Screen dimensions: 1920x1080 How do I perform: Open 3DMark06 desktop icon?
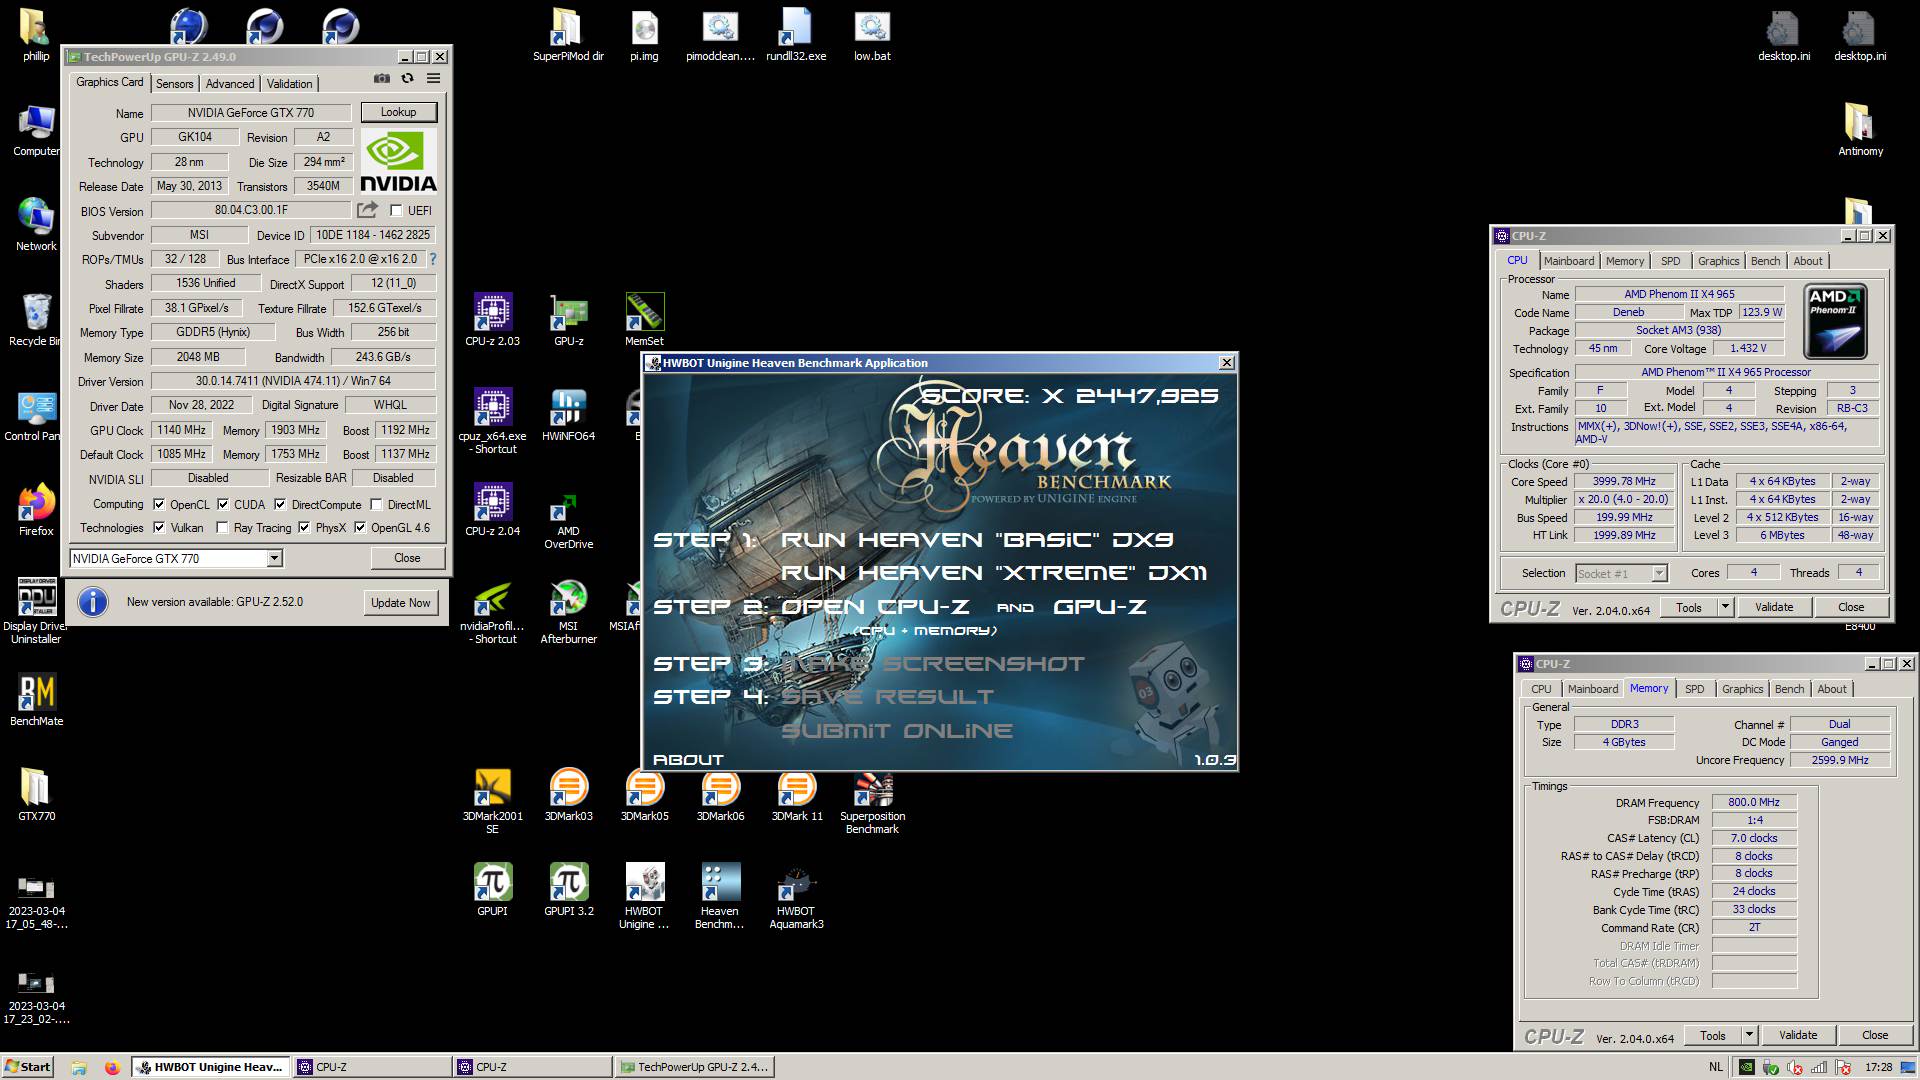click(720, 795)
